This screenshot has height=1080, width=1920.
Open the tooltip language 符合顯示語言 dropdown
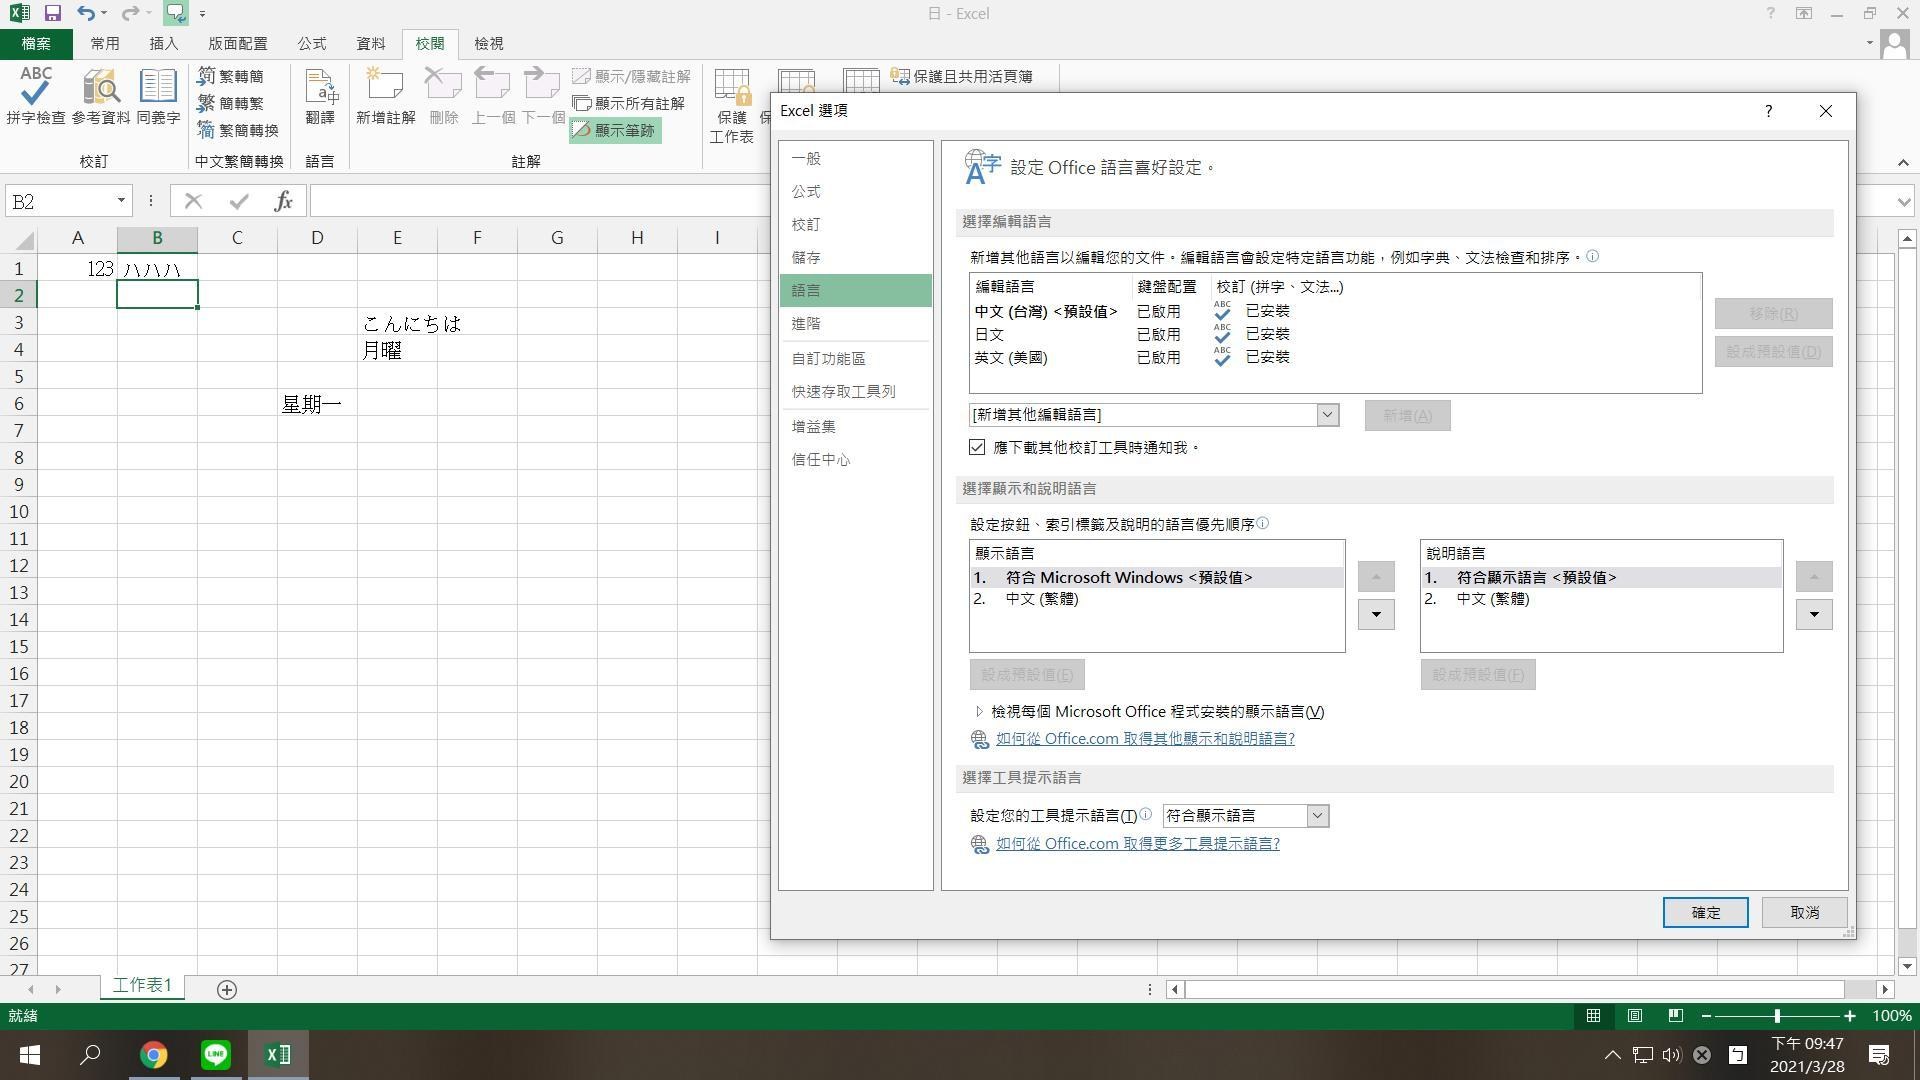pos(1318,815)
